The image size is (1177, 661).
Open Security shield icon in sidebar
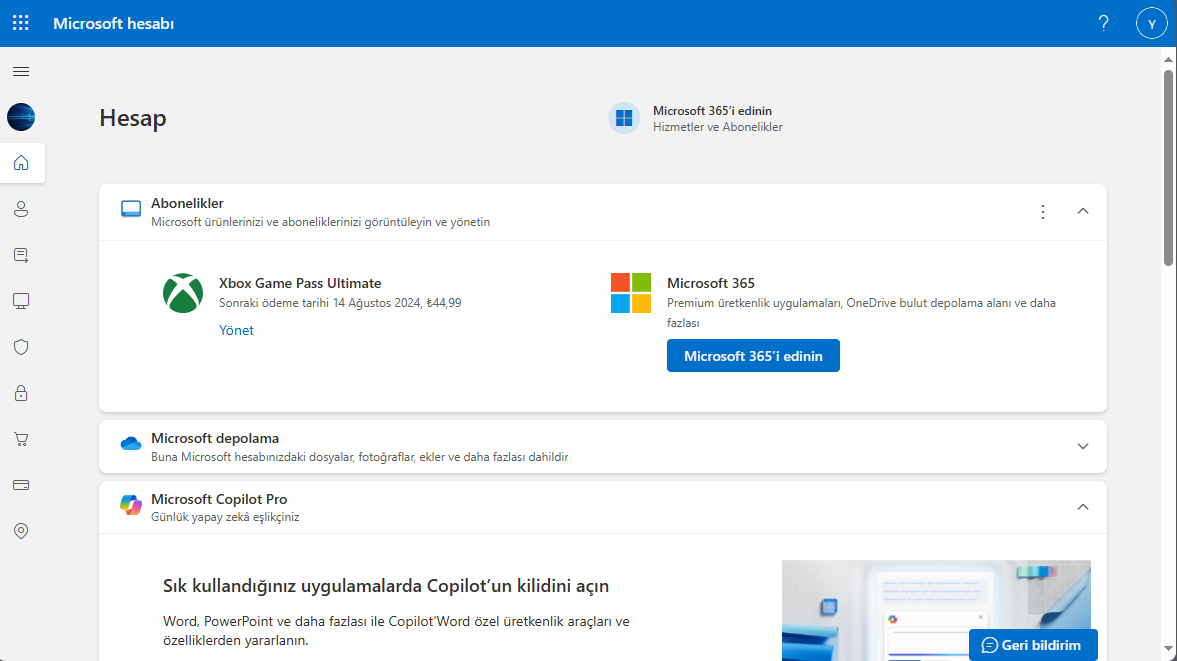coord(21,347)
